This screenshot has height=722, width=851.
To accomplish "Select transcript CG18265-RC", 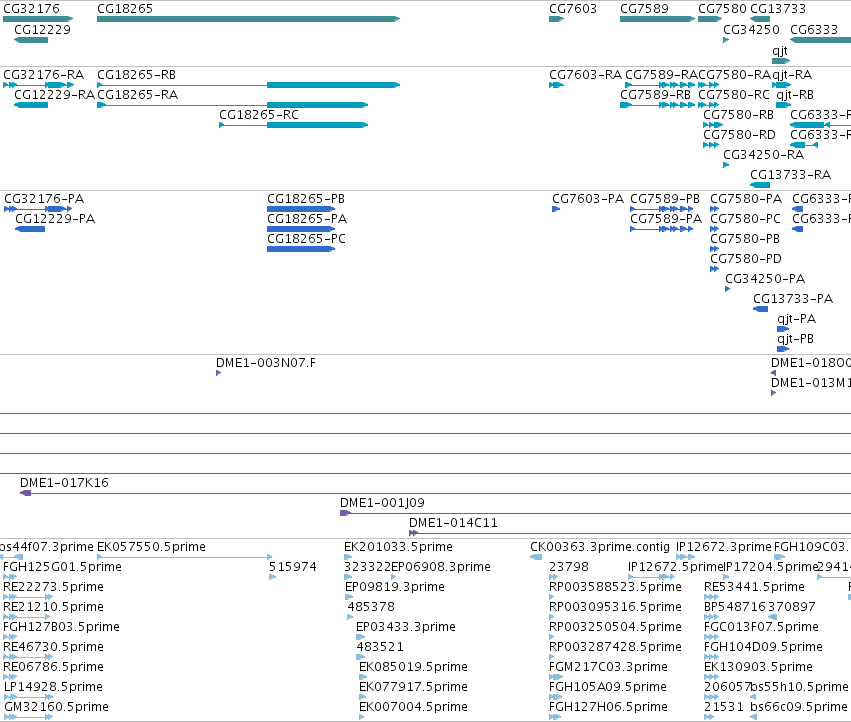I will tap(294, 125).
